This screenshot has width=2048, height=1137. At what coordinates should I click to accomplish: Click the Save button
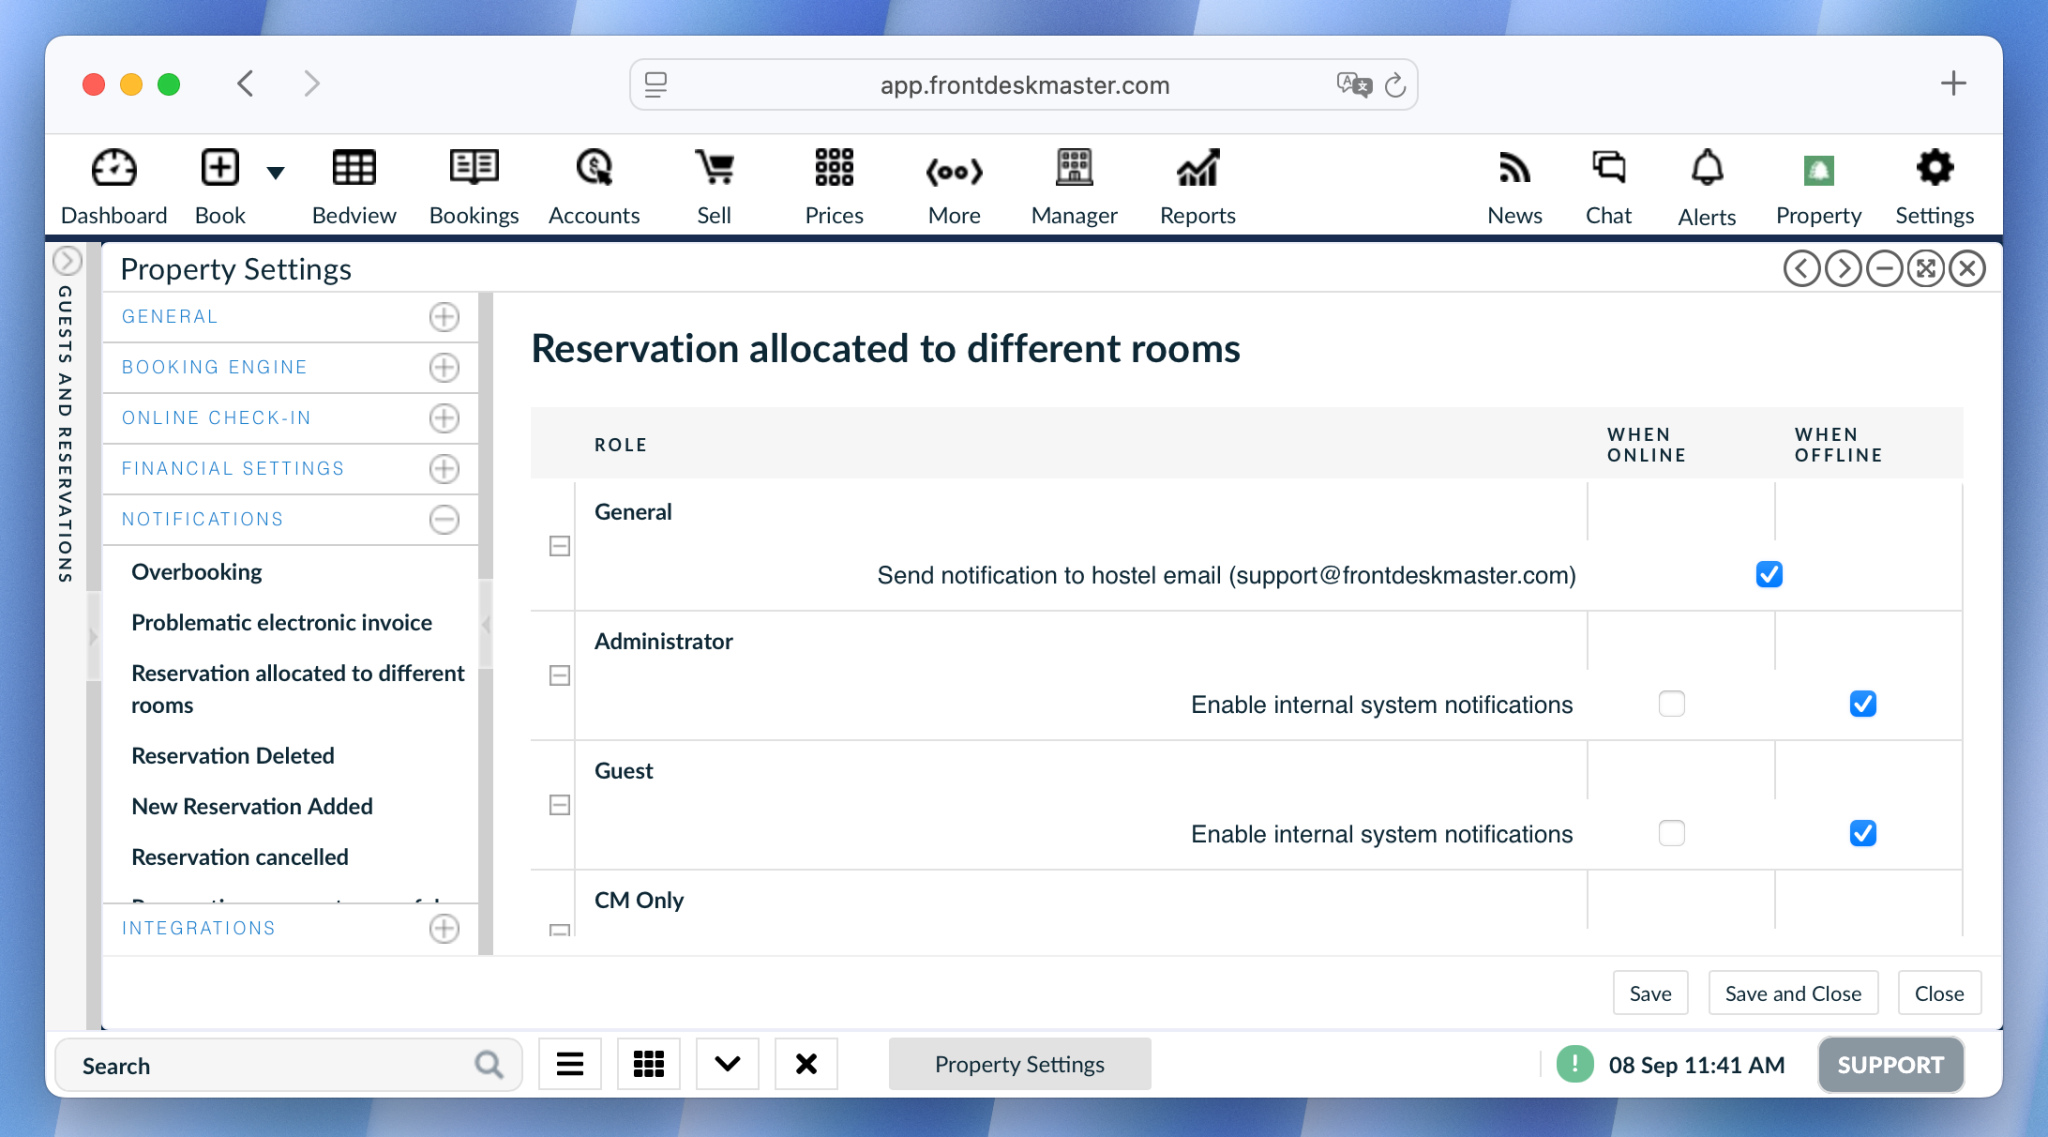1650,993
